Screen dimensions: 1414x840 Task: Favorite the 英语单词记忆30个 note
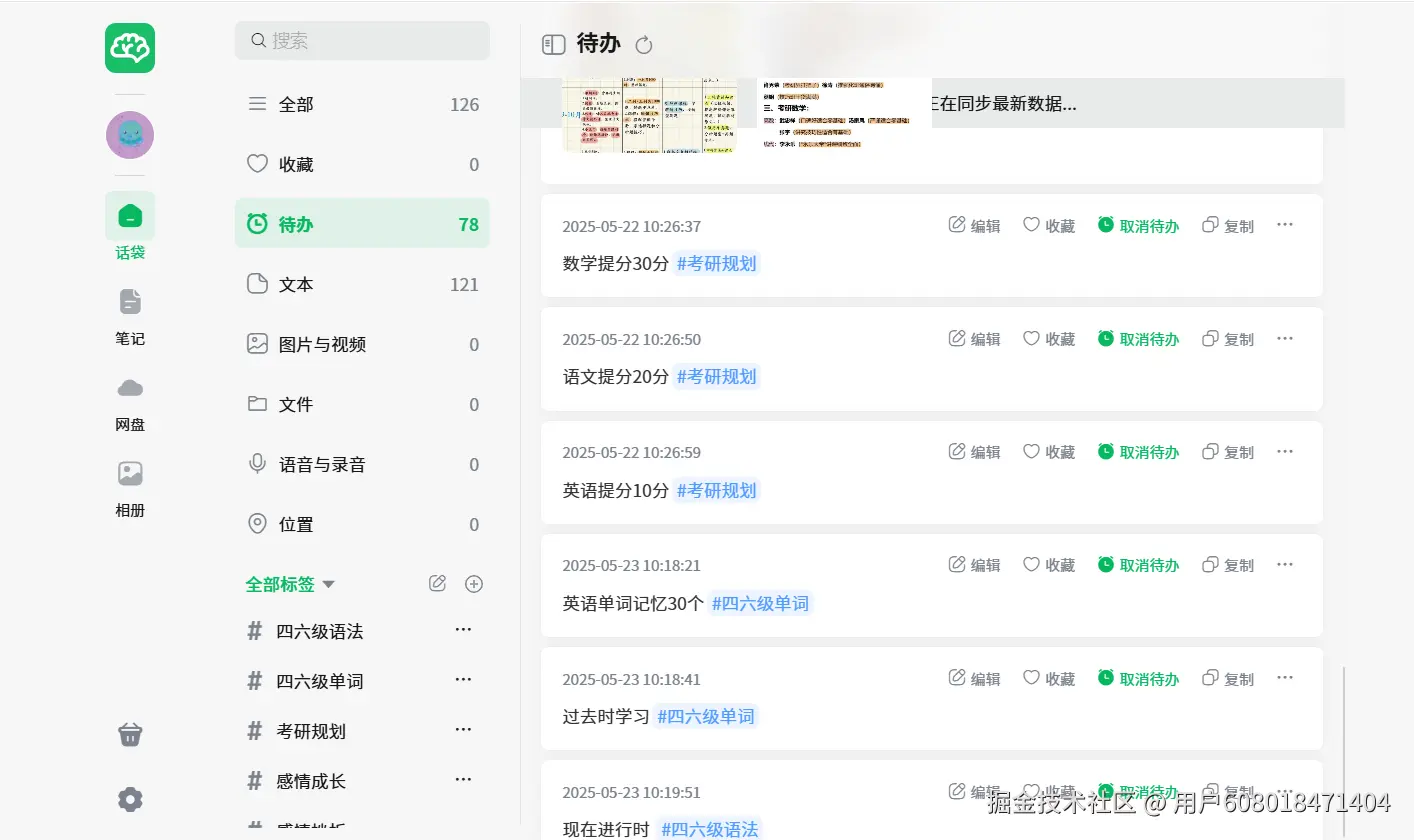(x=1049, y=565)
